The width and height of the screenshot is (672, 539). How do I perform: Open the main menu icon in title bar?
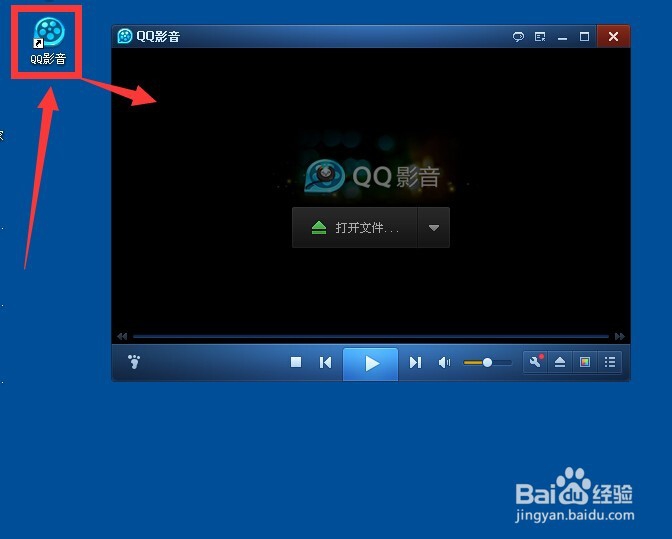tap(540, 37)
